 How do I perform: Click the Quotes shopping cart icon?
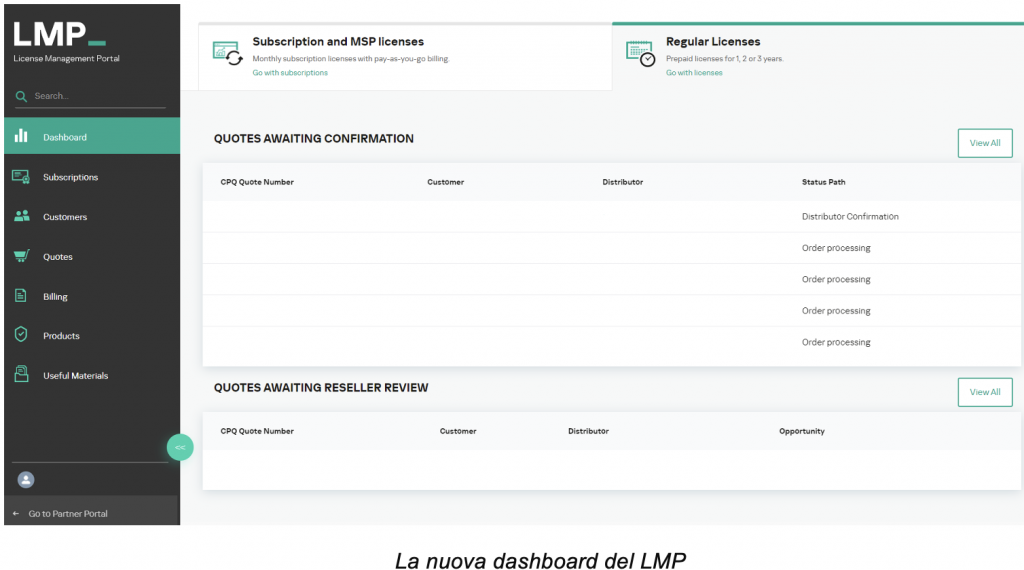pyautogui.click(x=21, y=256)
